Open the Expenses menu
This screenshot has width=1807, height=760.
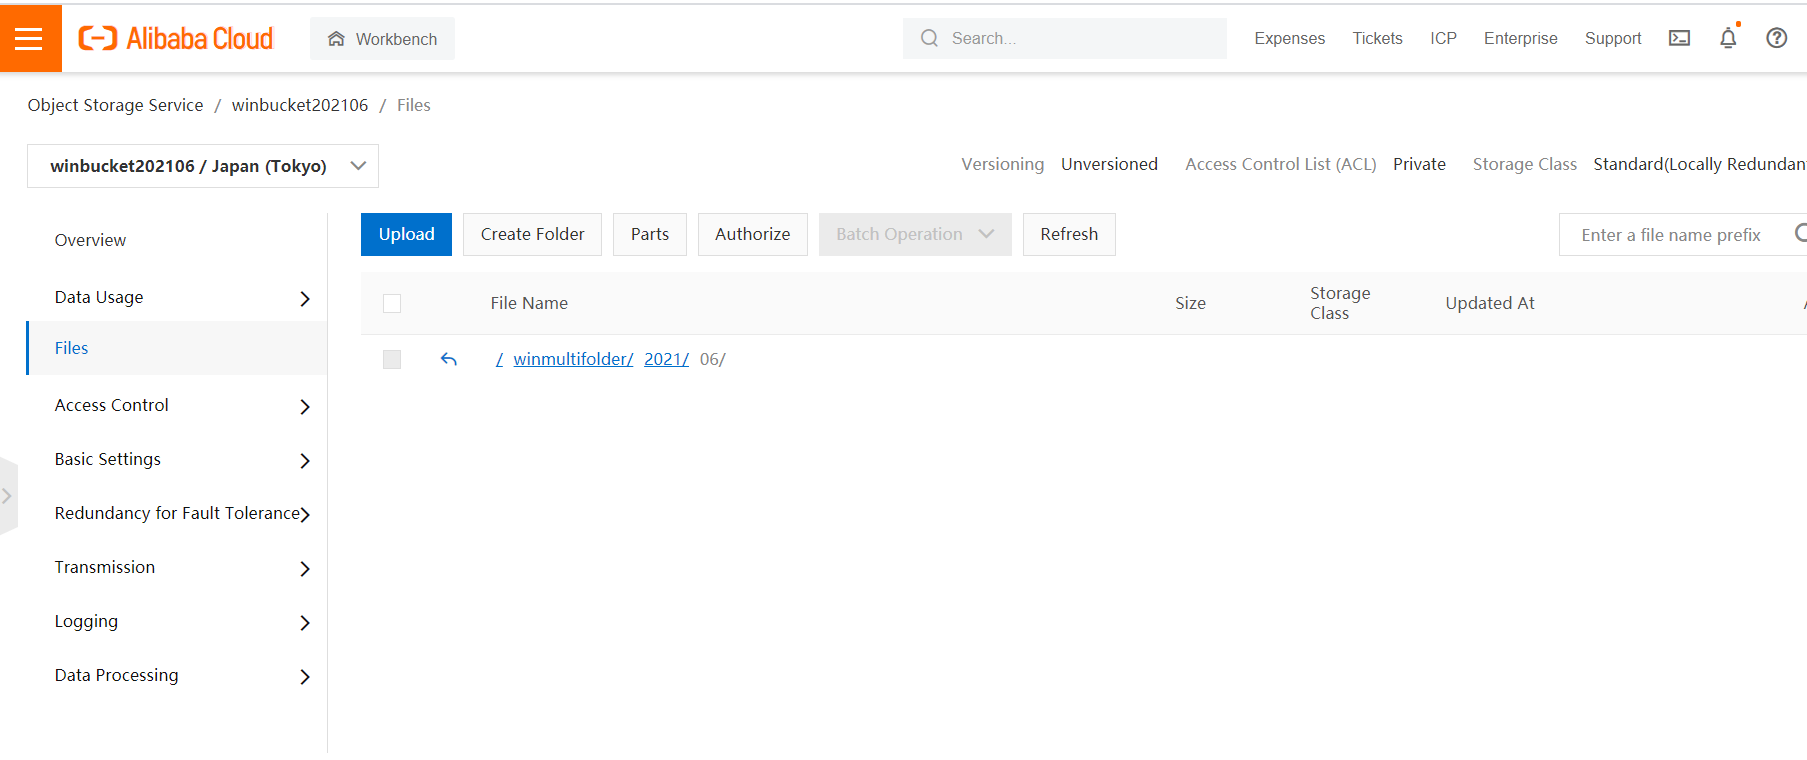click(1289, 38)
